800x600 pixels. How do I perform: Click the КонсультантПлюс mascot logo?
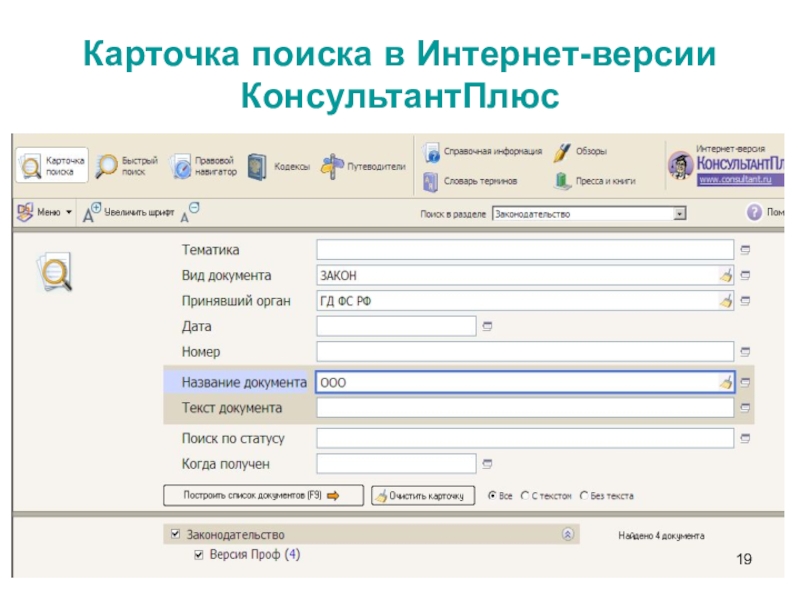[x=681, y=165]
